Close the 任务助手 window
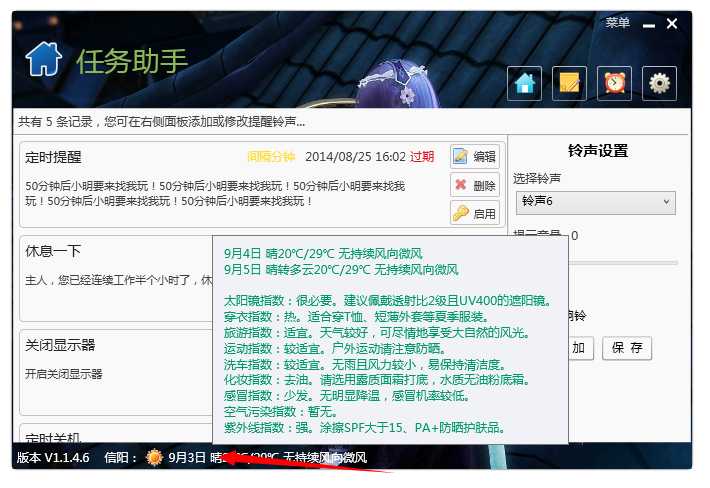The image size is (710, 488). (x=672, y=24)
